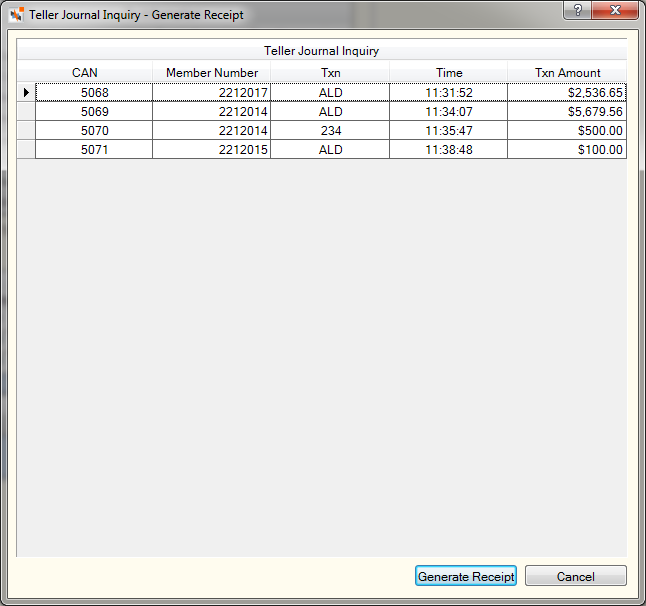Sort by the Member Number column header

(212, 73)
